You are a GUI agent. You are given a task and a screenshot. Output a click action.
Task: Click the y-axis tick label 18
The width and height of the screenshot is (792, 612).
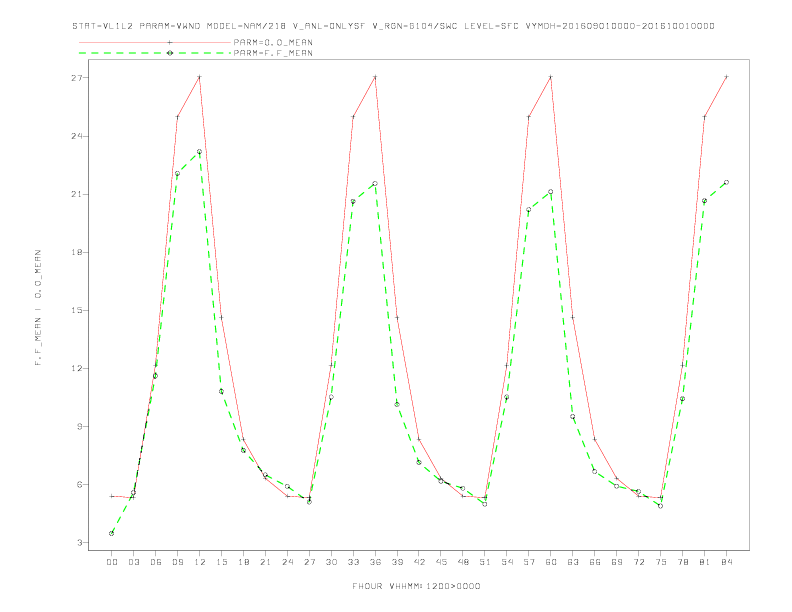click(x=76, y=252)
